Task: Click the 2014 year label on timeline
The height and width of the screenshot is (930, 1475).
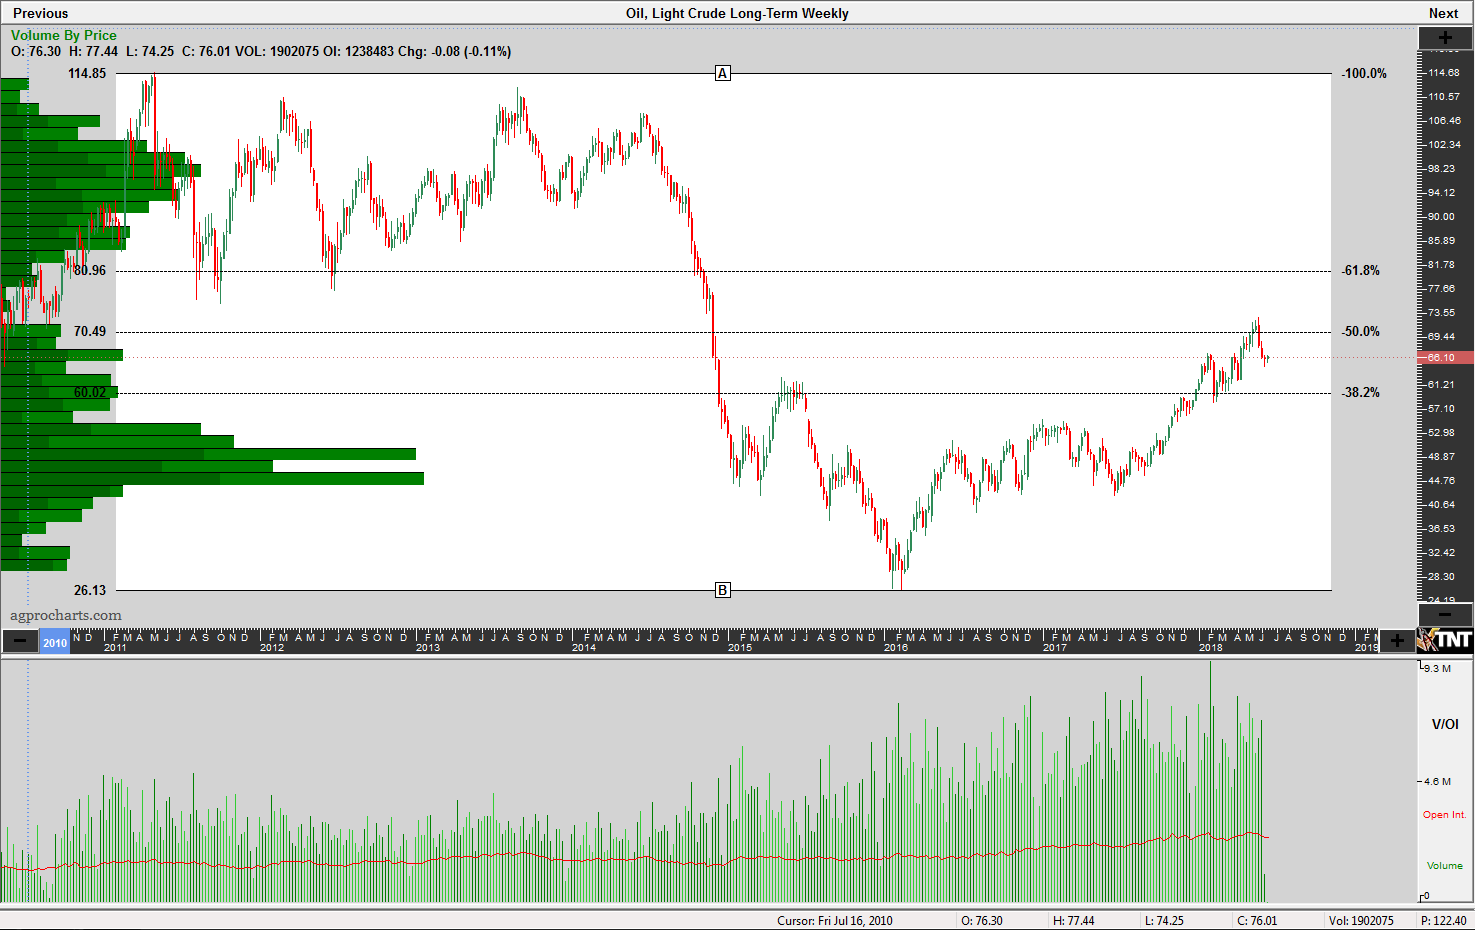Action: pos(584,647)
